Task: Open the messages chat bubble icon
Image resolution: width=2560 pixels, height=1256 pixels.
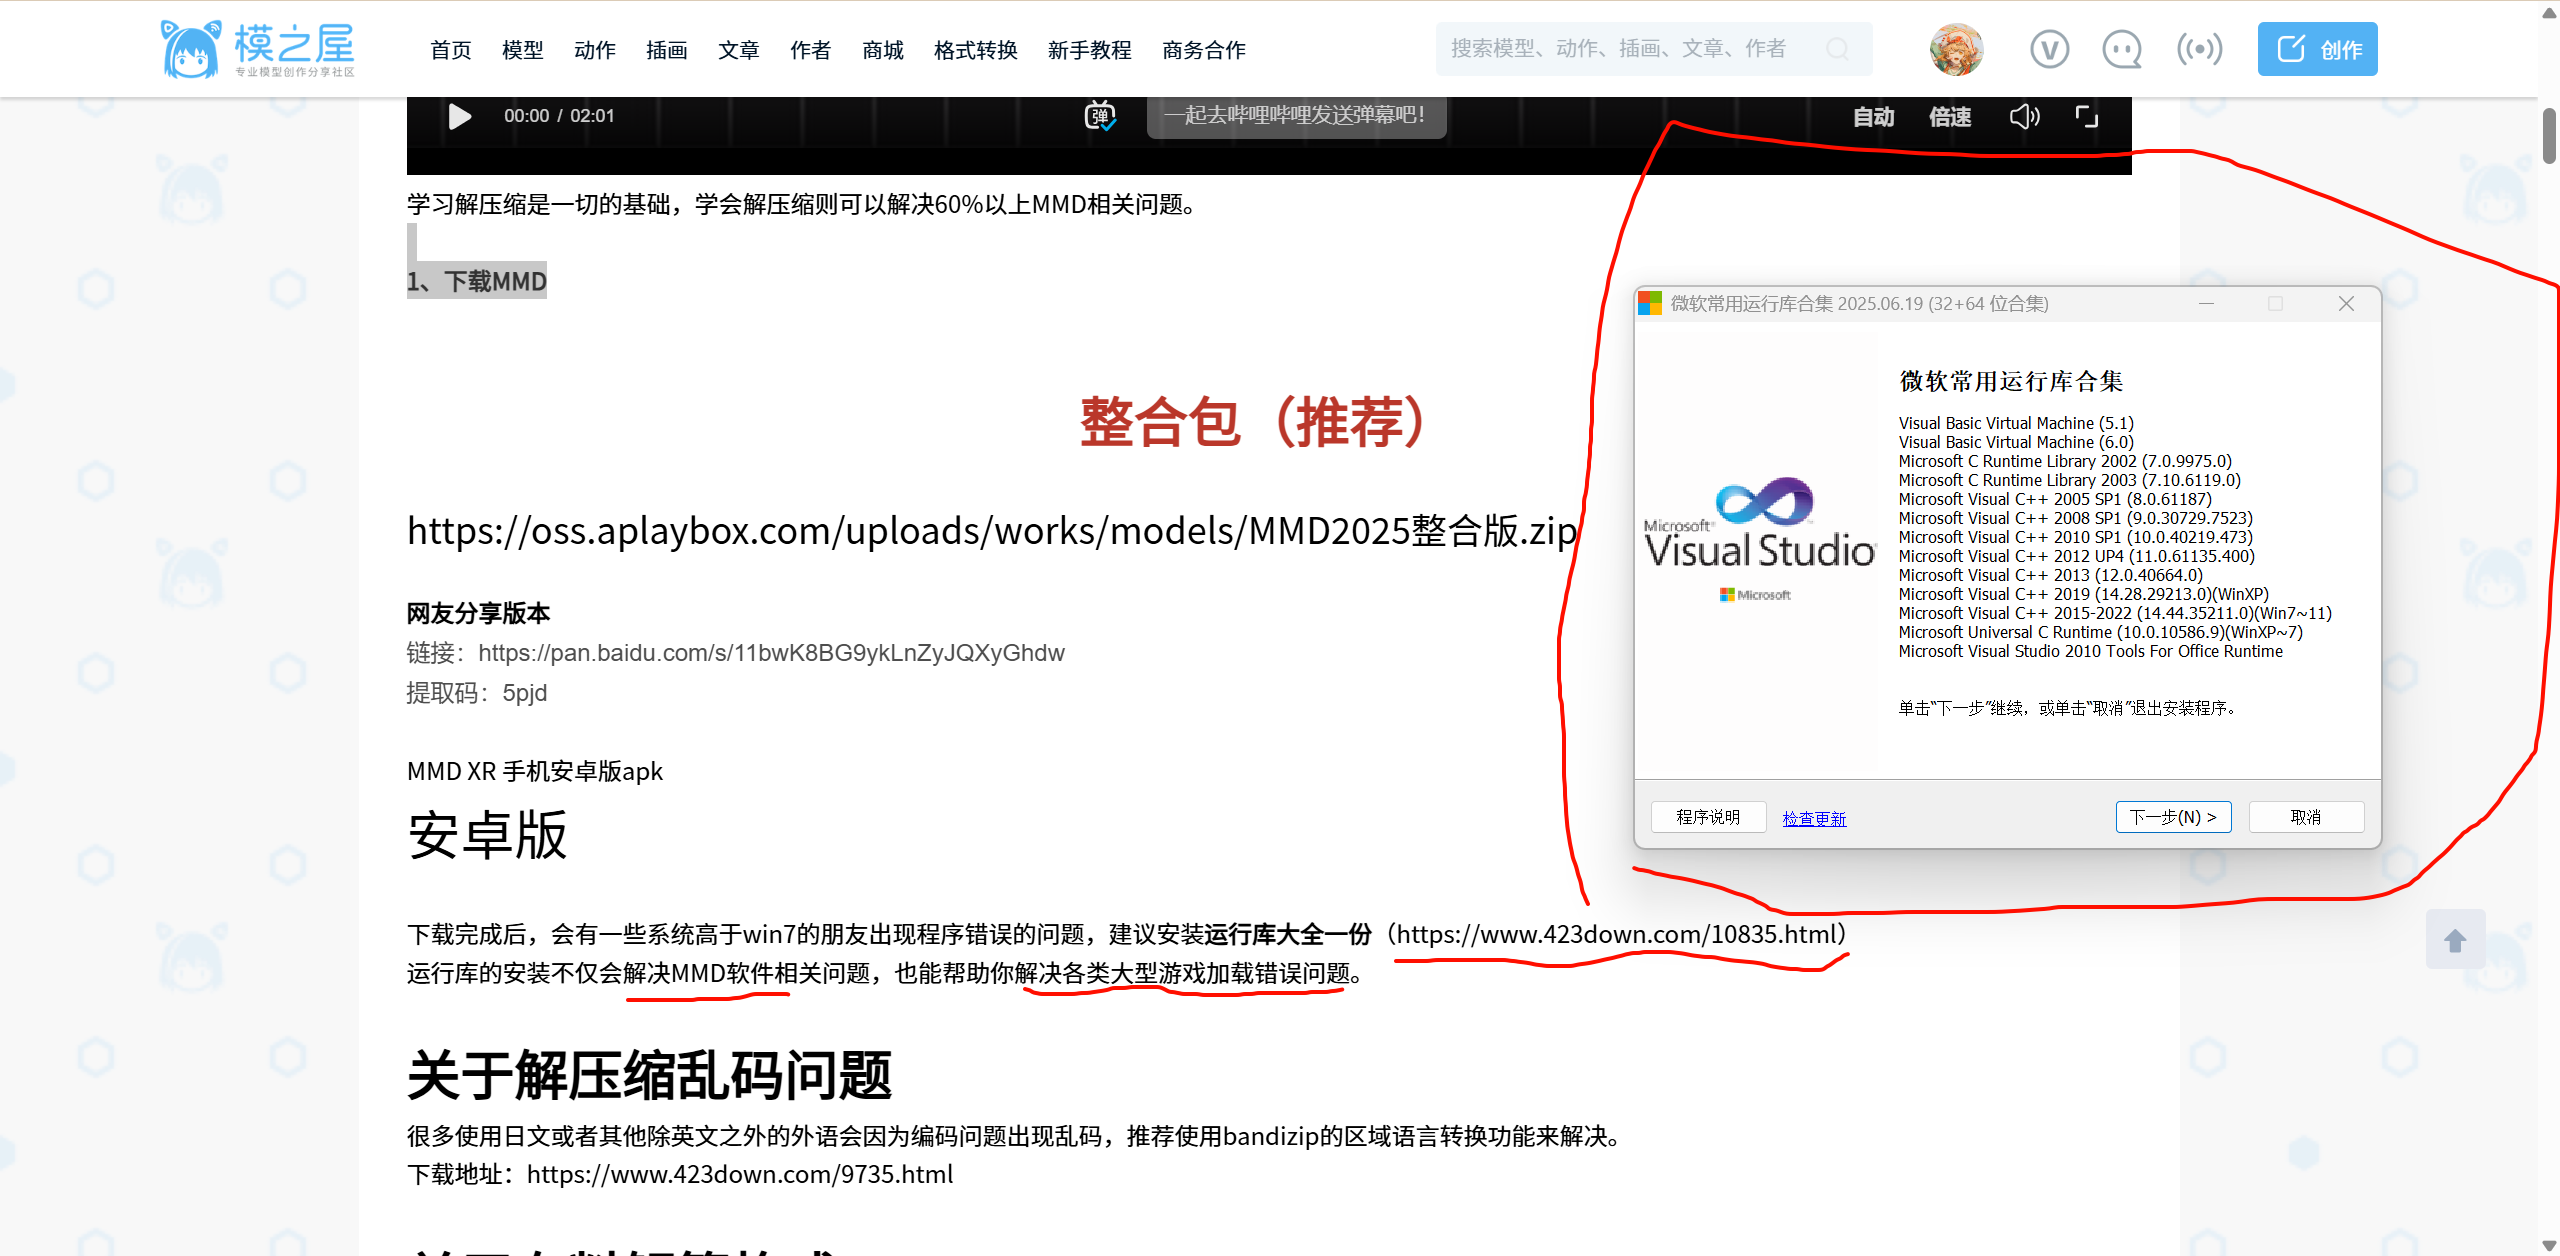Action: coord(2122,49)
